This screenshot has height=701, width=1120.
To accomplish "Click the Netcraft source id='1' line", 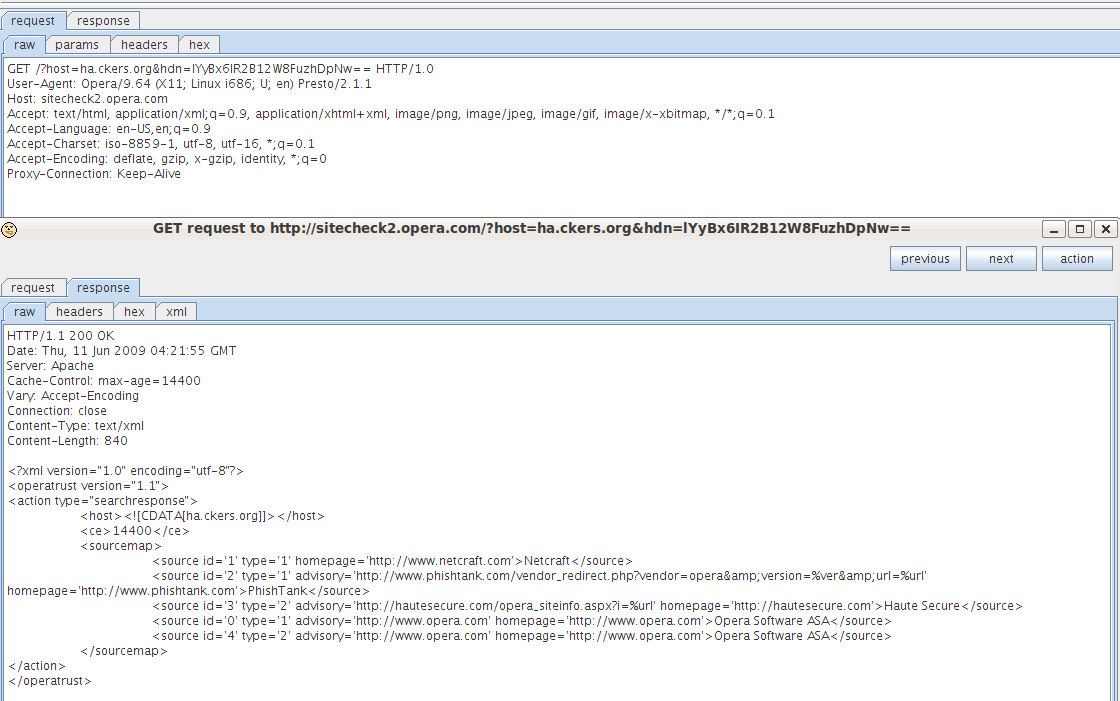I will 392,560.
